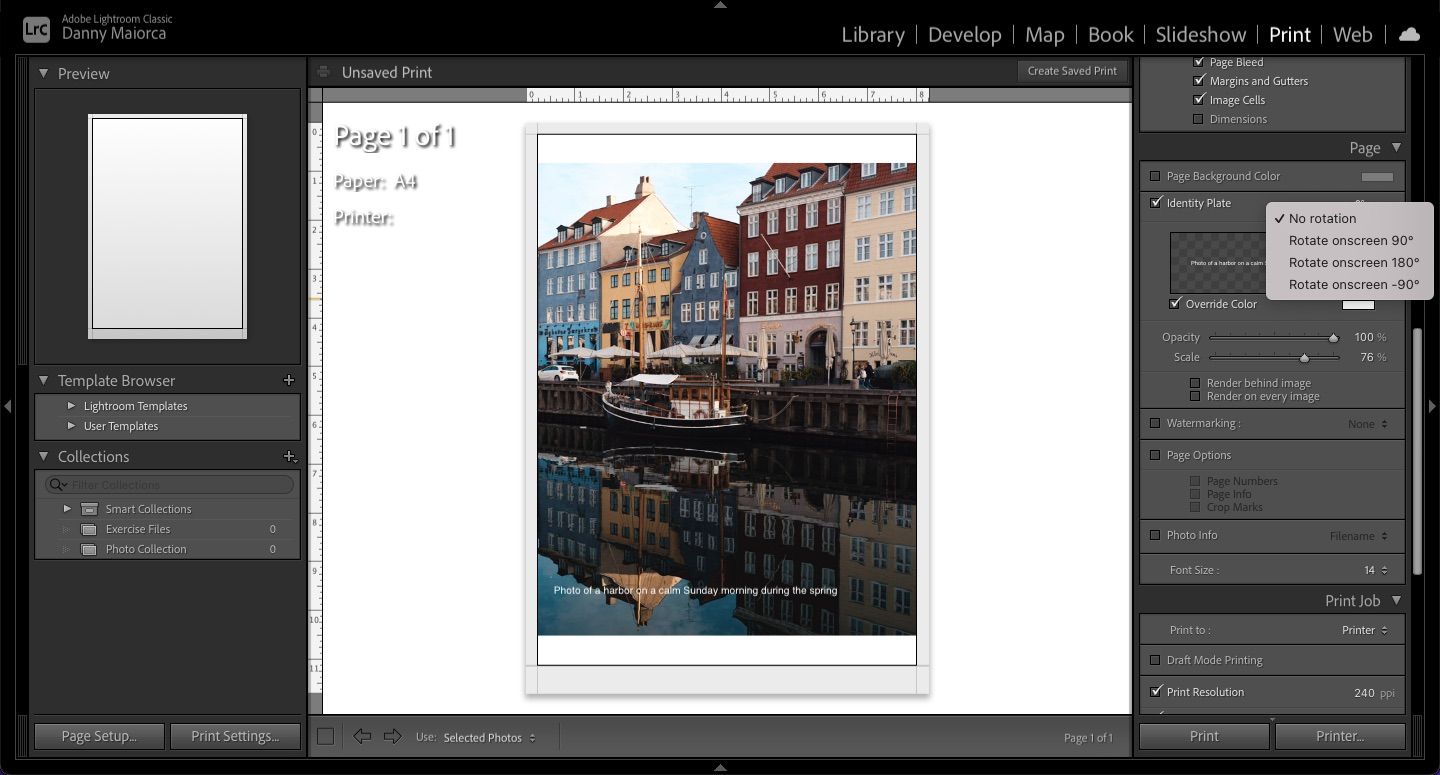Image resolution: width=1440 pixels, height=775 pixels.
Task: Select Rotate onscreen 90° option
Action: 1350,240
